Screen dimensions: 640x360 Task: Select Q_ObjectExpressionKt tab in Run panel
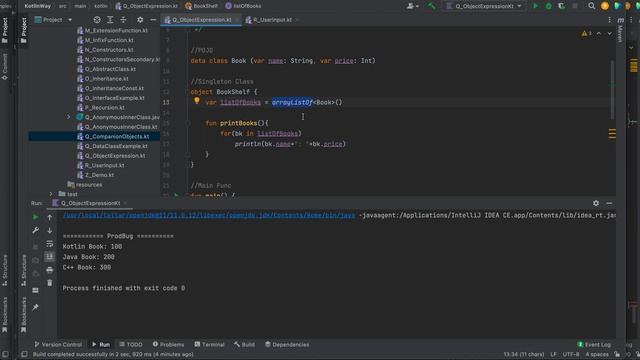90,203
